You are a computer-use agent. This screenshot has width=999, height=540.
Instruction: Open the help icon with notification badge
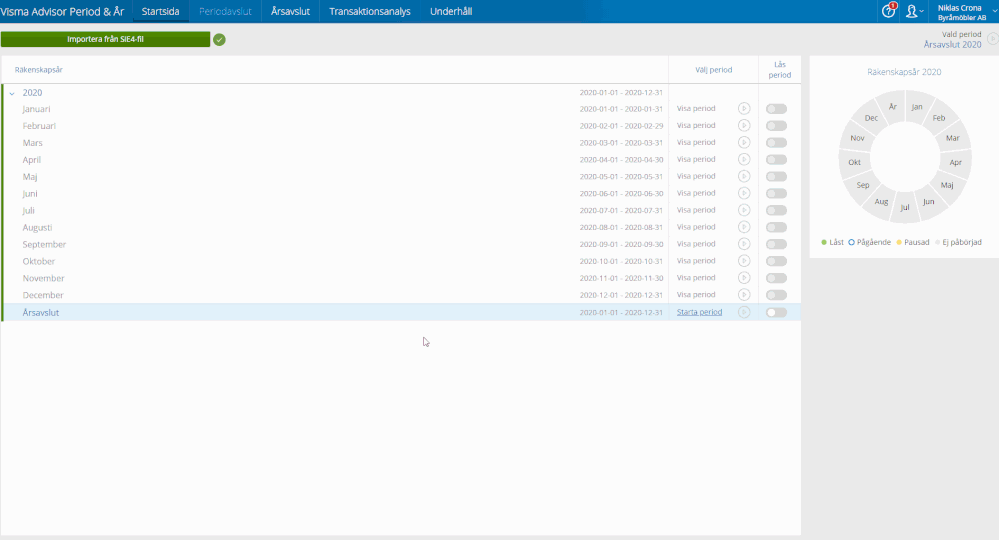pyautogui.click(x=888, y=11)
